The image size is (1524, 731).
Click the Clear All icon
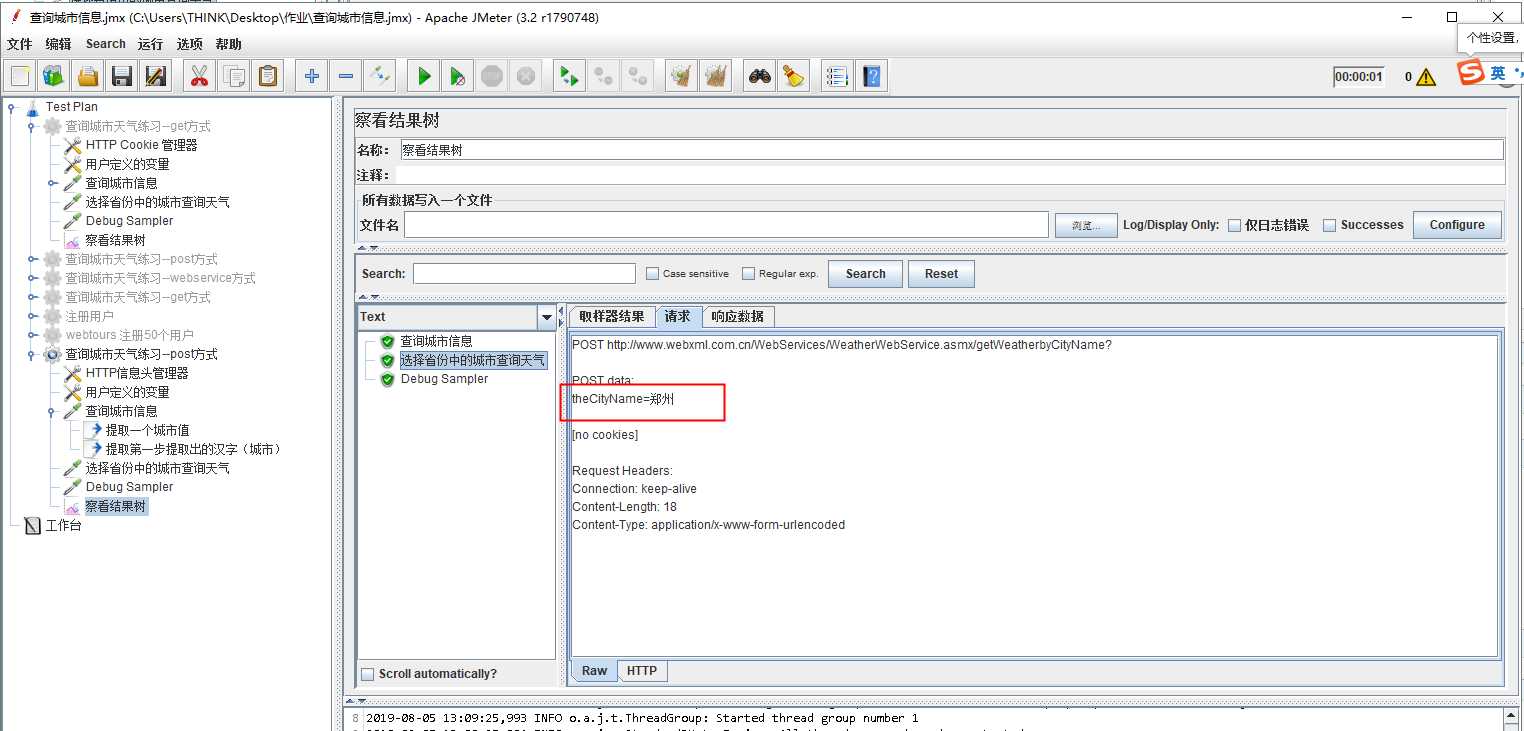pyautogui.click(x=715, y=76)
